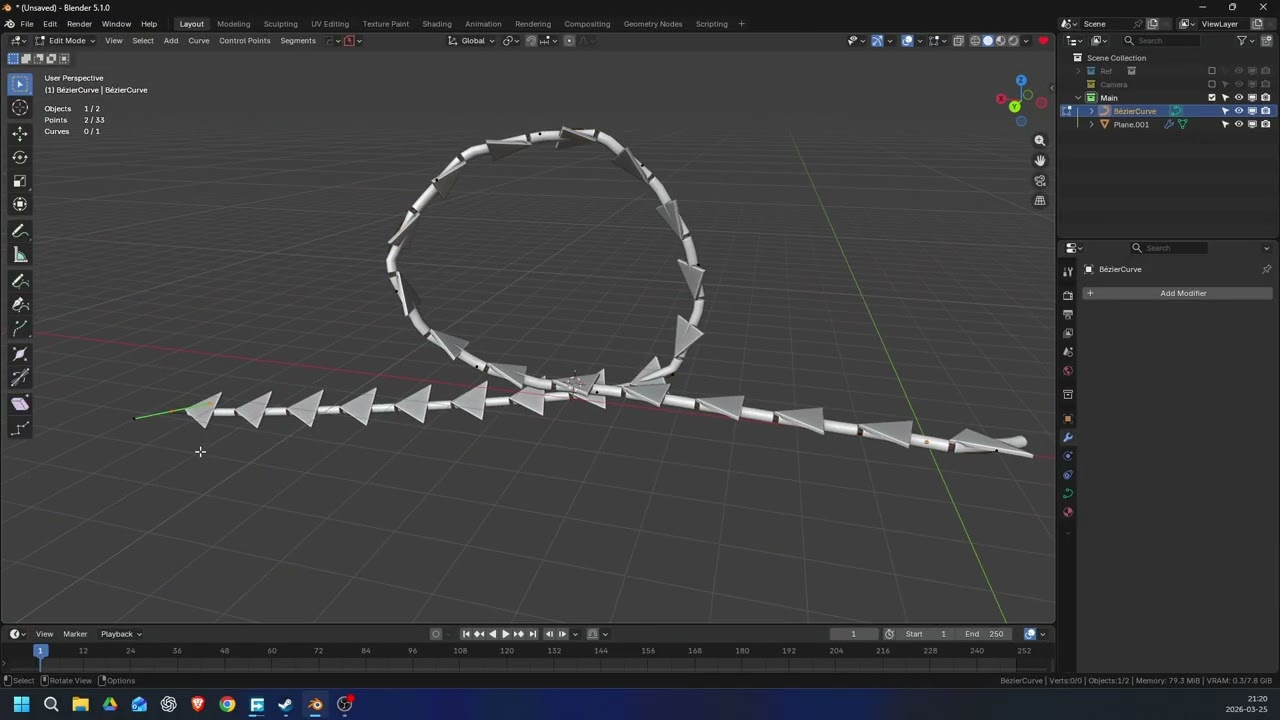The height and width of the screenshot is (720, 1280).
Task: Click the viewport zoom magnifier icon
Action: 1040,141
